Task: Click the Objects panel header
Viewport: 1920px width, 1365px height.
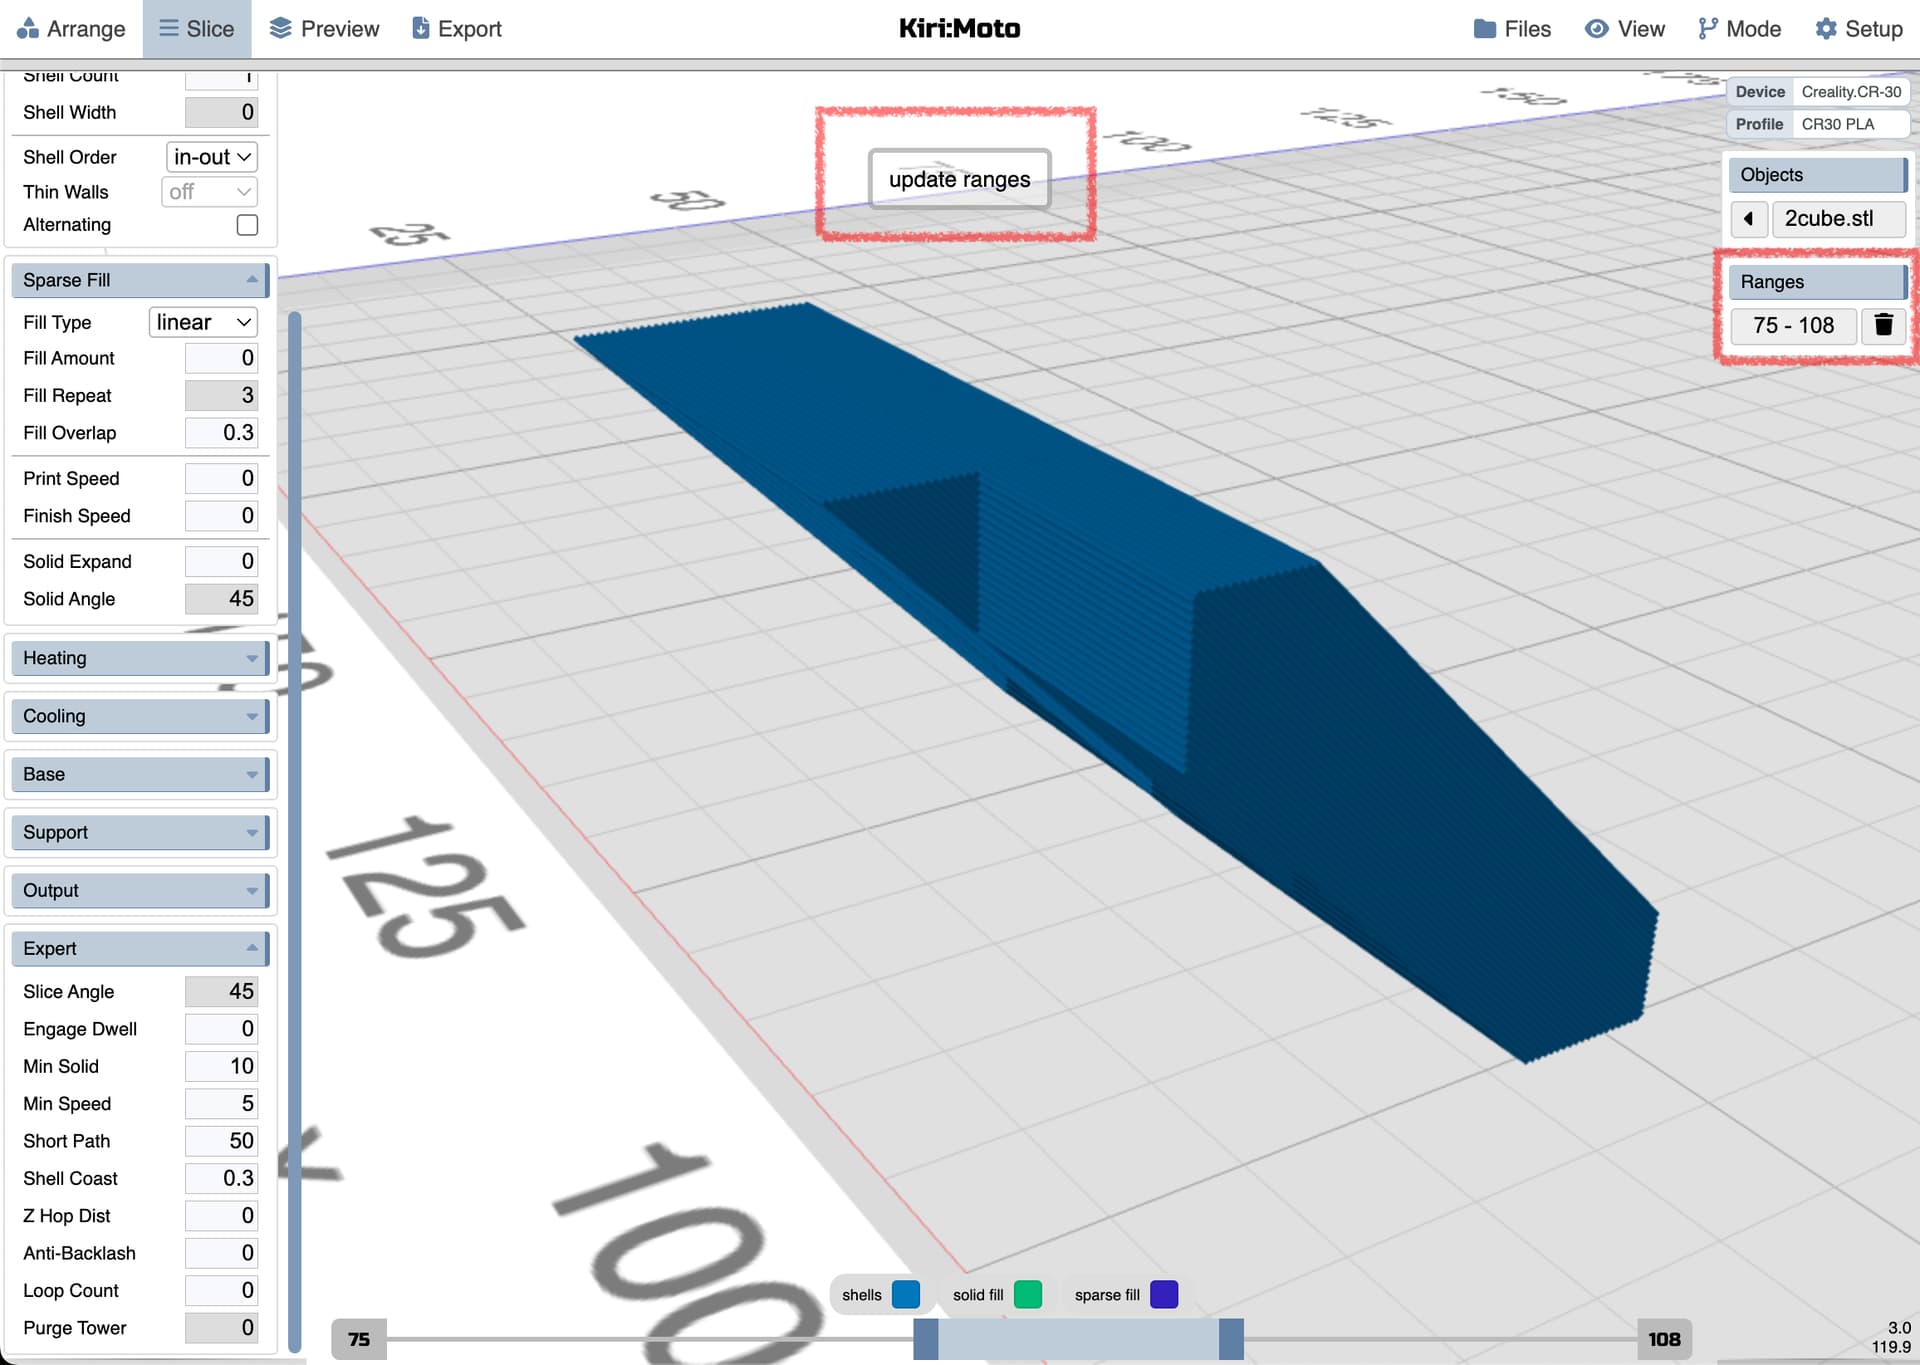Action: [1817, 175]
